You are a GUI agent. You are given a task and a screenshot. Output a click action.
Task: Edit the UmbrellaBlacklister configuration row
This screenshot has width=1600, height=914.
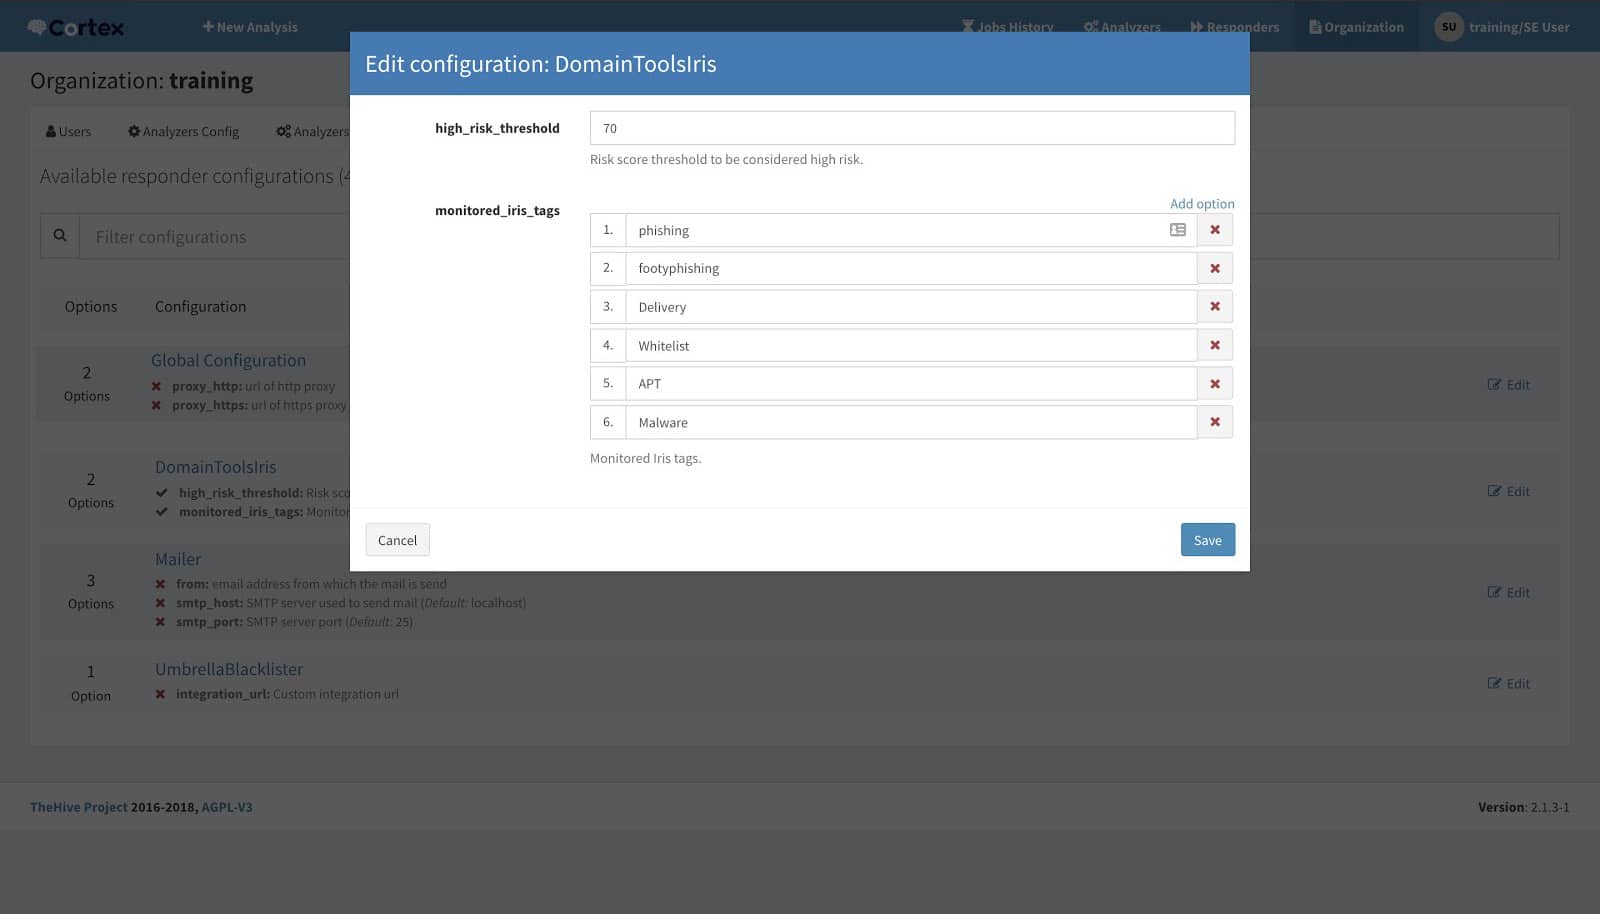pyautogui.click(x=1508, y=683)
